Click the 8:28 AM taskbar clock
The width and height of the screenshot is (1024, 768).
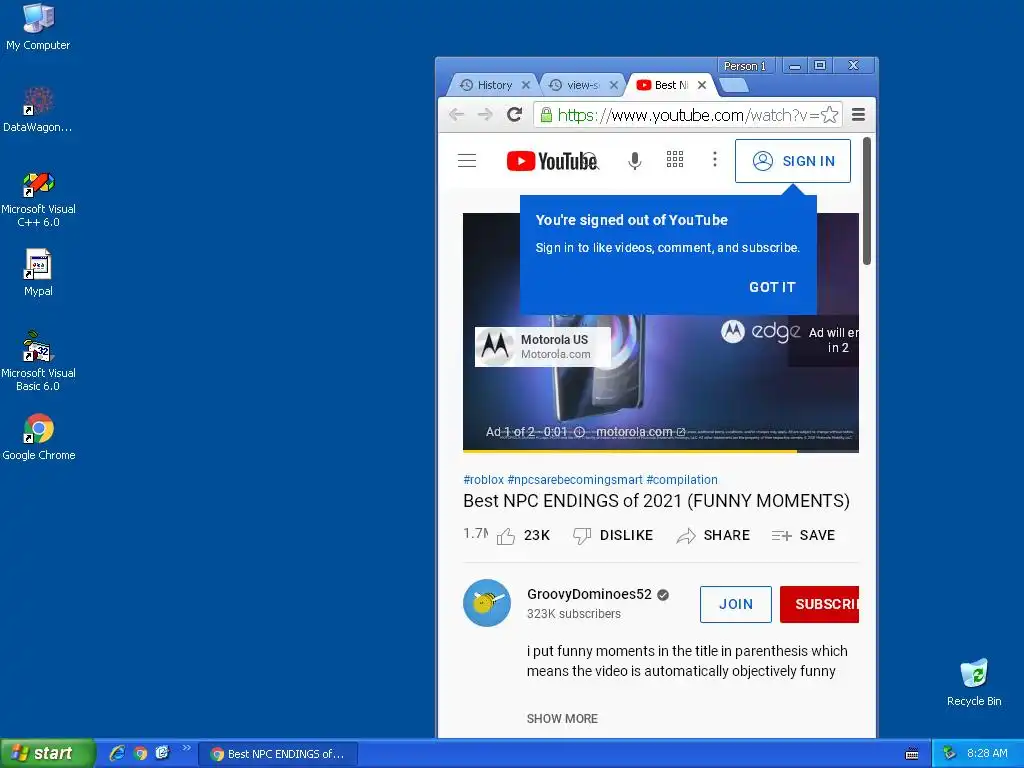987,753
